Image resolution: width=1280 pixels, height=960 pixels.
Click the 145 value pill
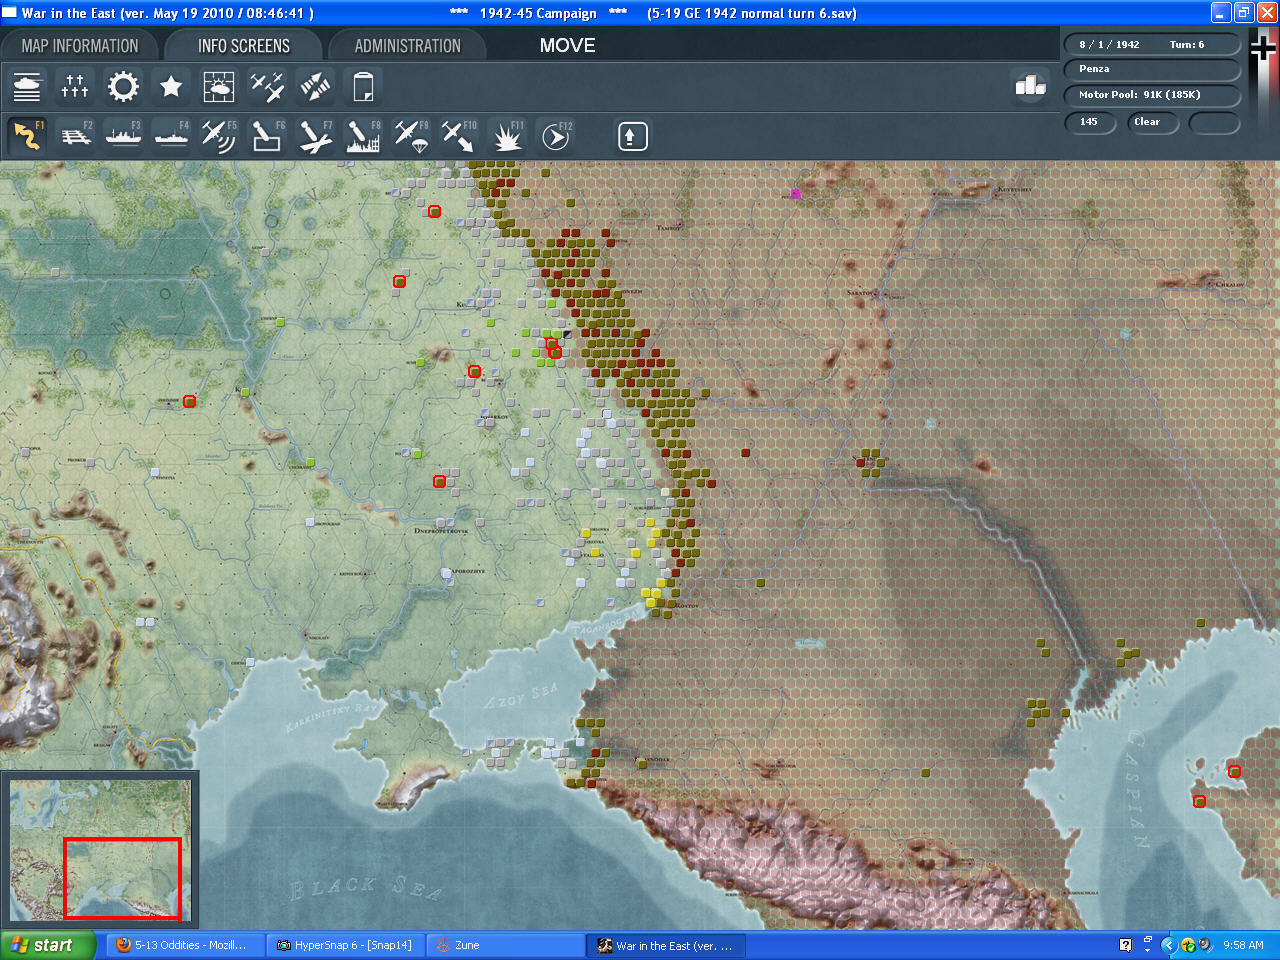[x=1091, y=122]
